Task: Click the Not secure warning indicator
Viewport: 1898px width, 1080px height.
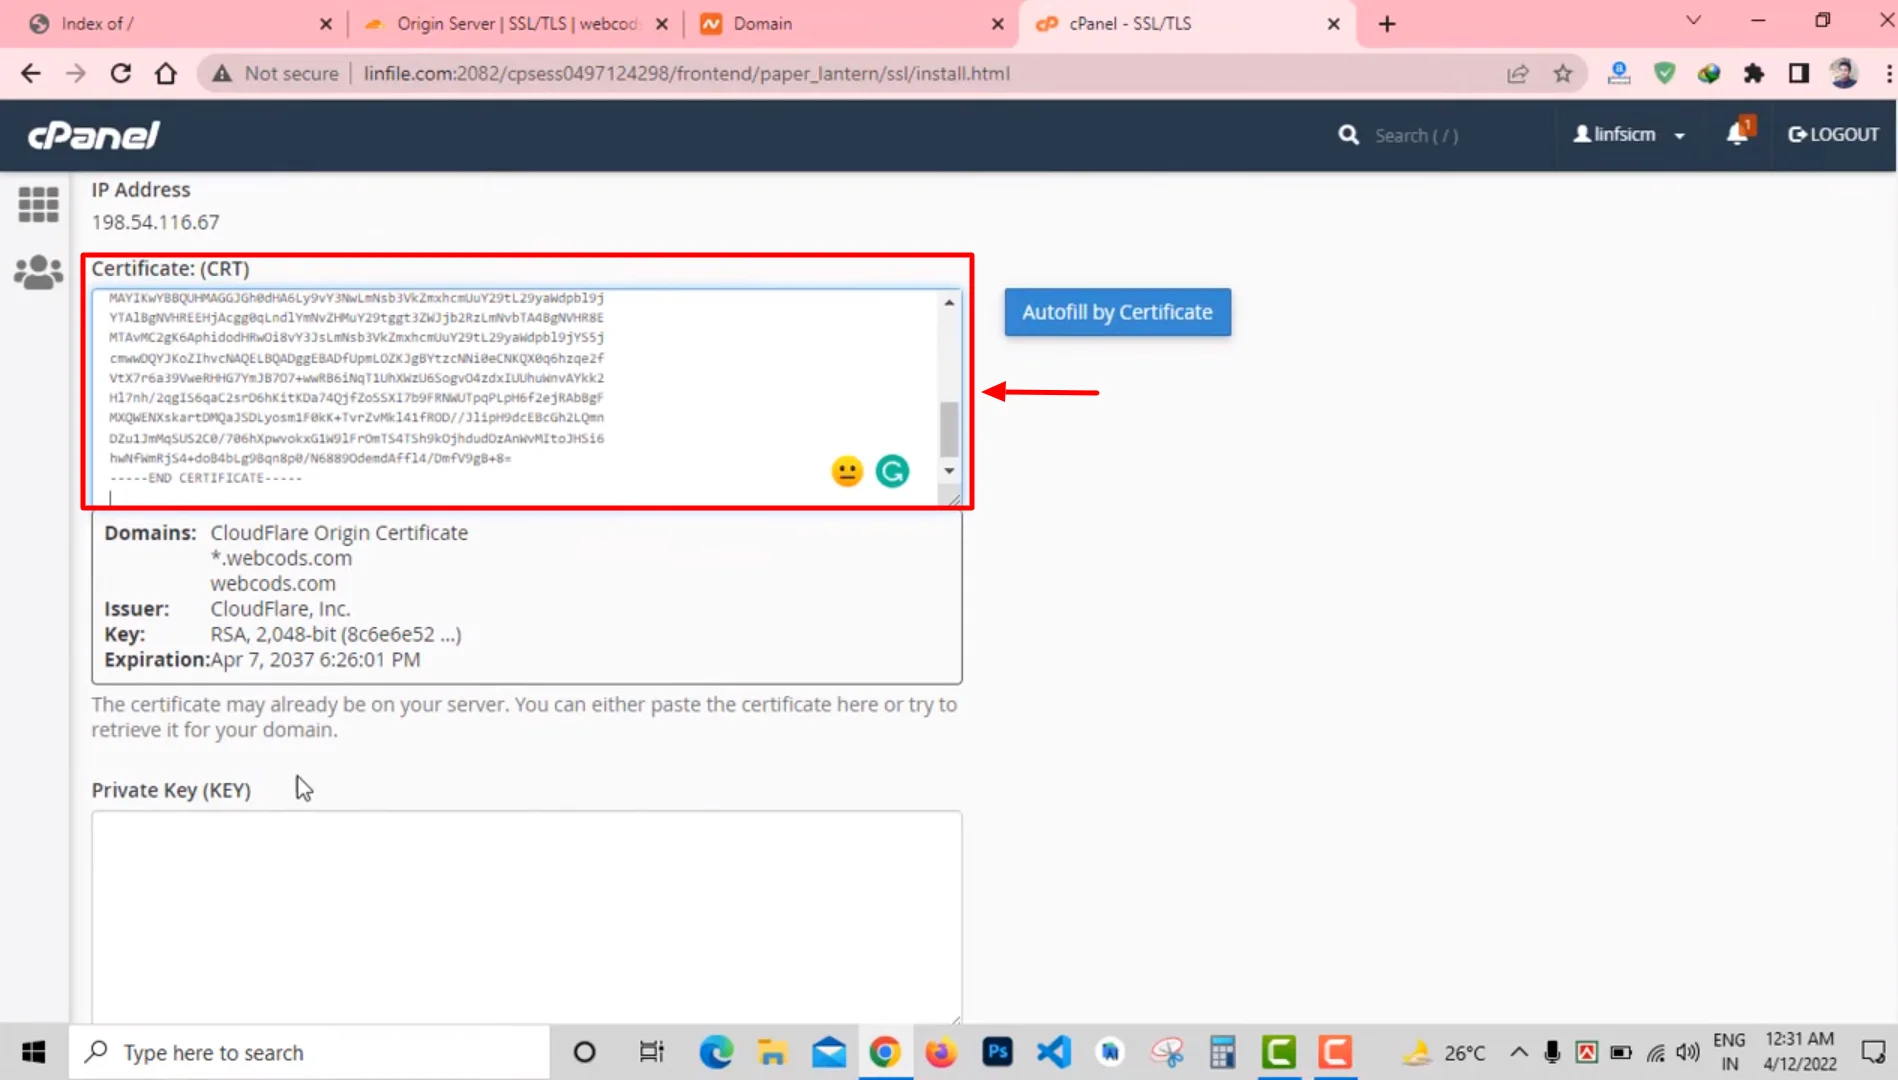Action: tap(276, 73)
